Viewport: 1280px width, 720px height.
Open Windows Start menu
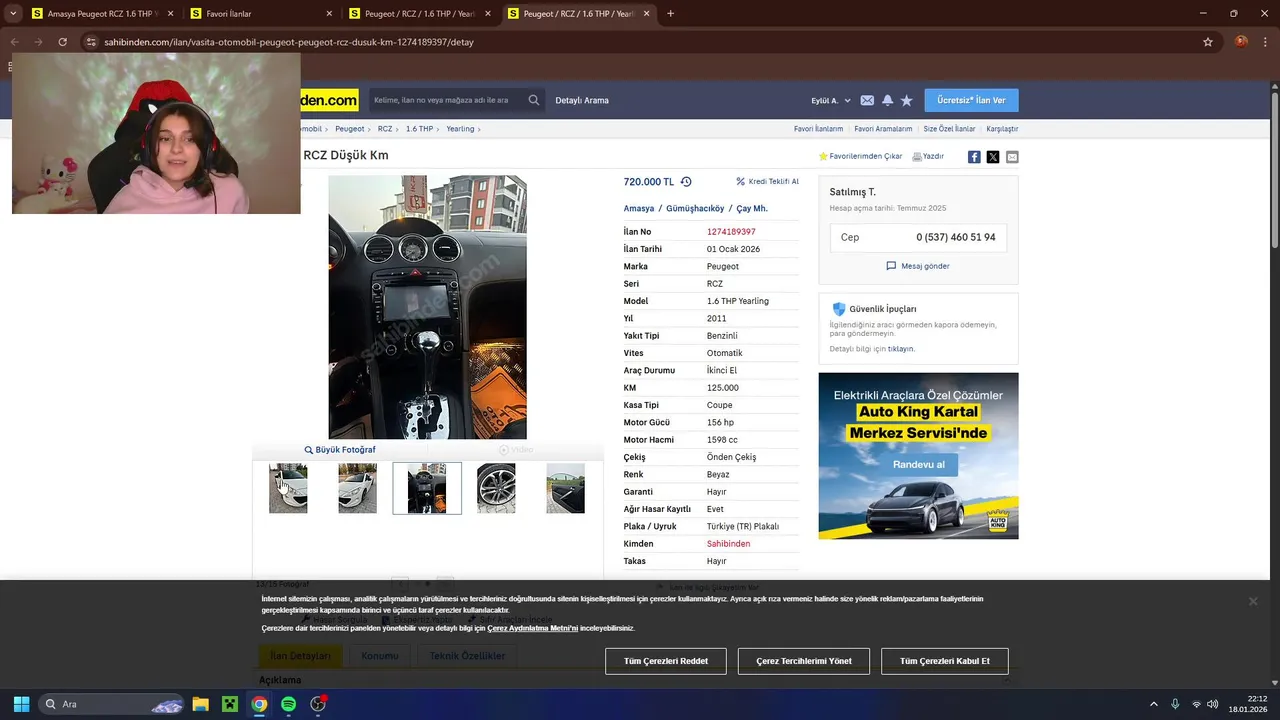pyautogui.click(x=21, y=704)
